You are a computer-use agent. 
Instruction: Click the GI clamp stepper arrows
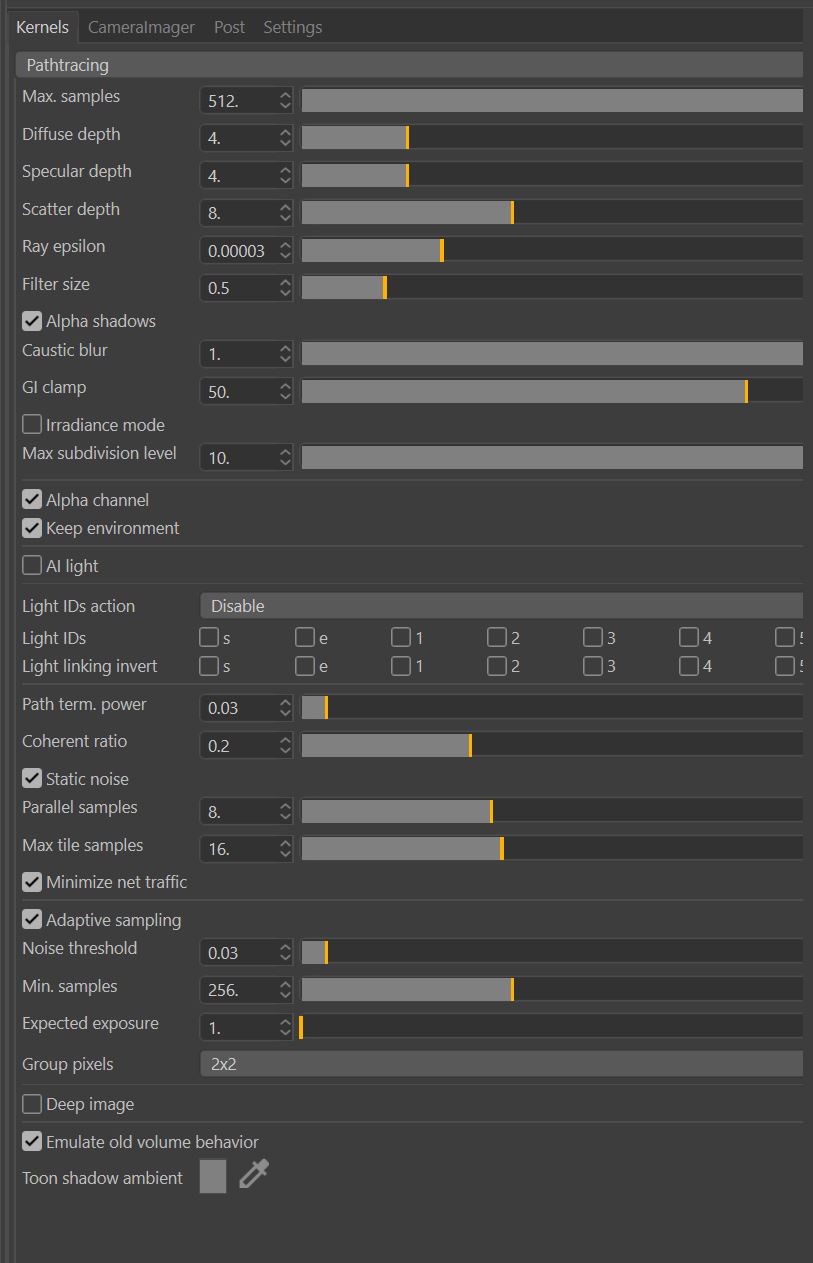pyautogui.click(x=286, y=391)
